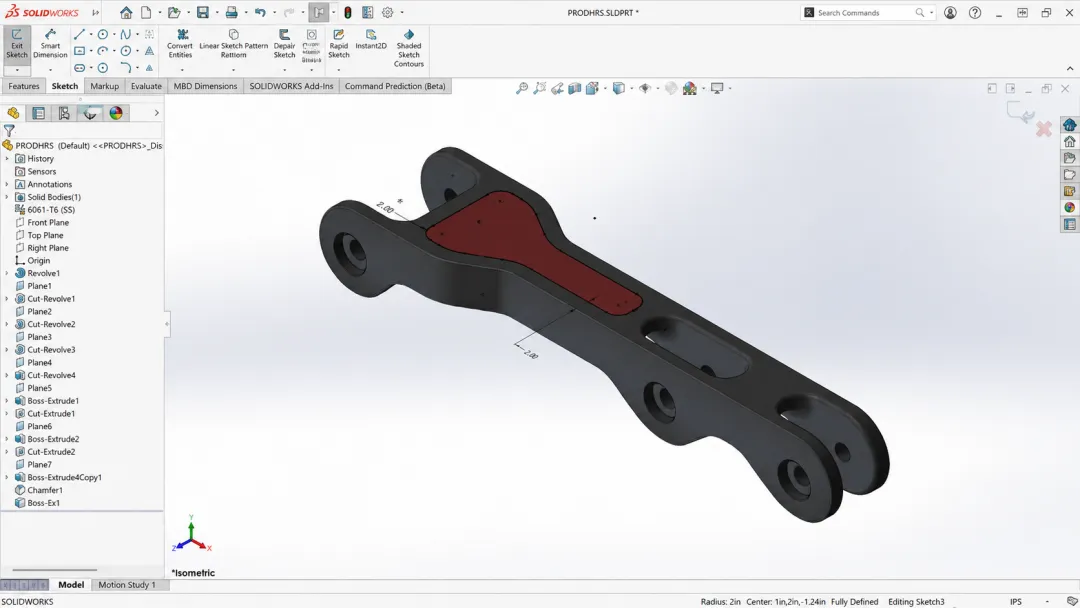This screenshot has width=1080, height=608.
Task: Select the 6061-T6 (SS) material item
Action: point(45,209)
